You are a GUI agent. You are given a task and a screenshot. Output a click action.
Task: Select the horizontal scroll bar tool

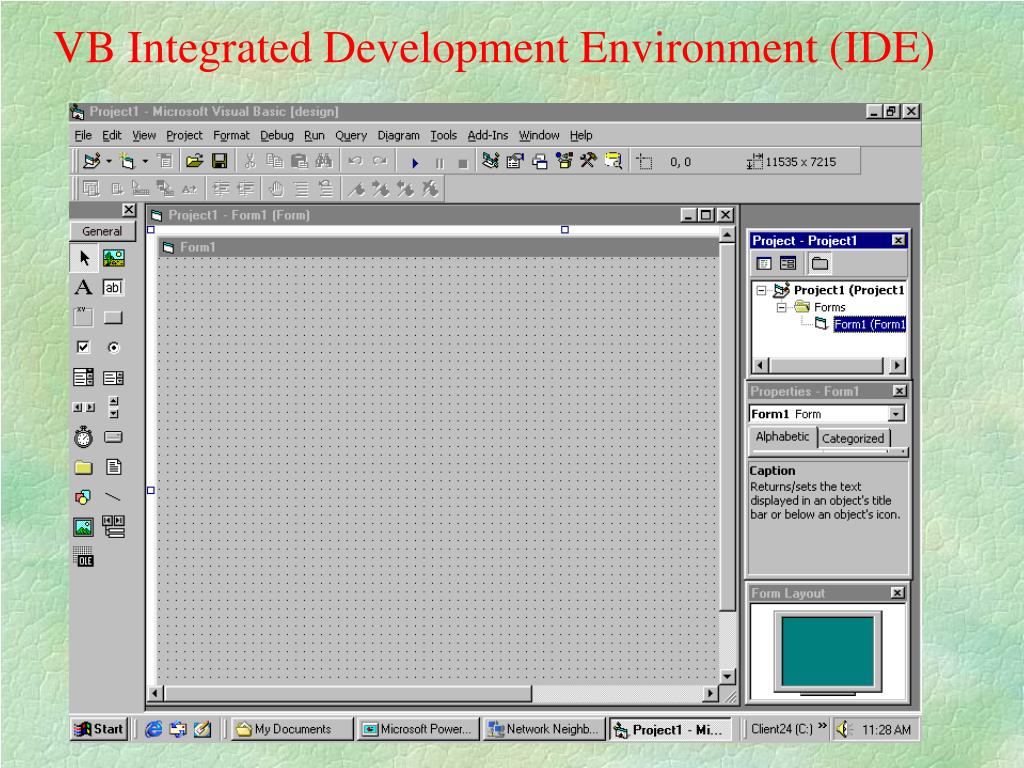84,407
